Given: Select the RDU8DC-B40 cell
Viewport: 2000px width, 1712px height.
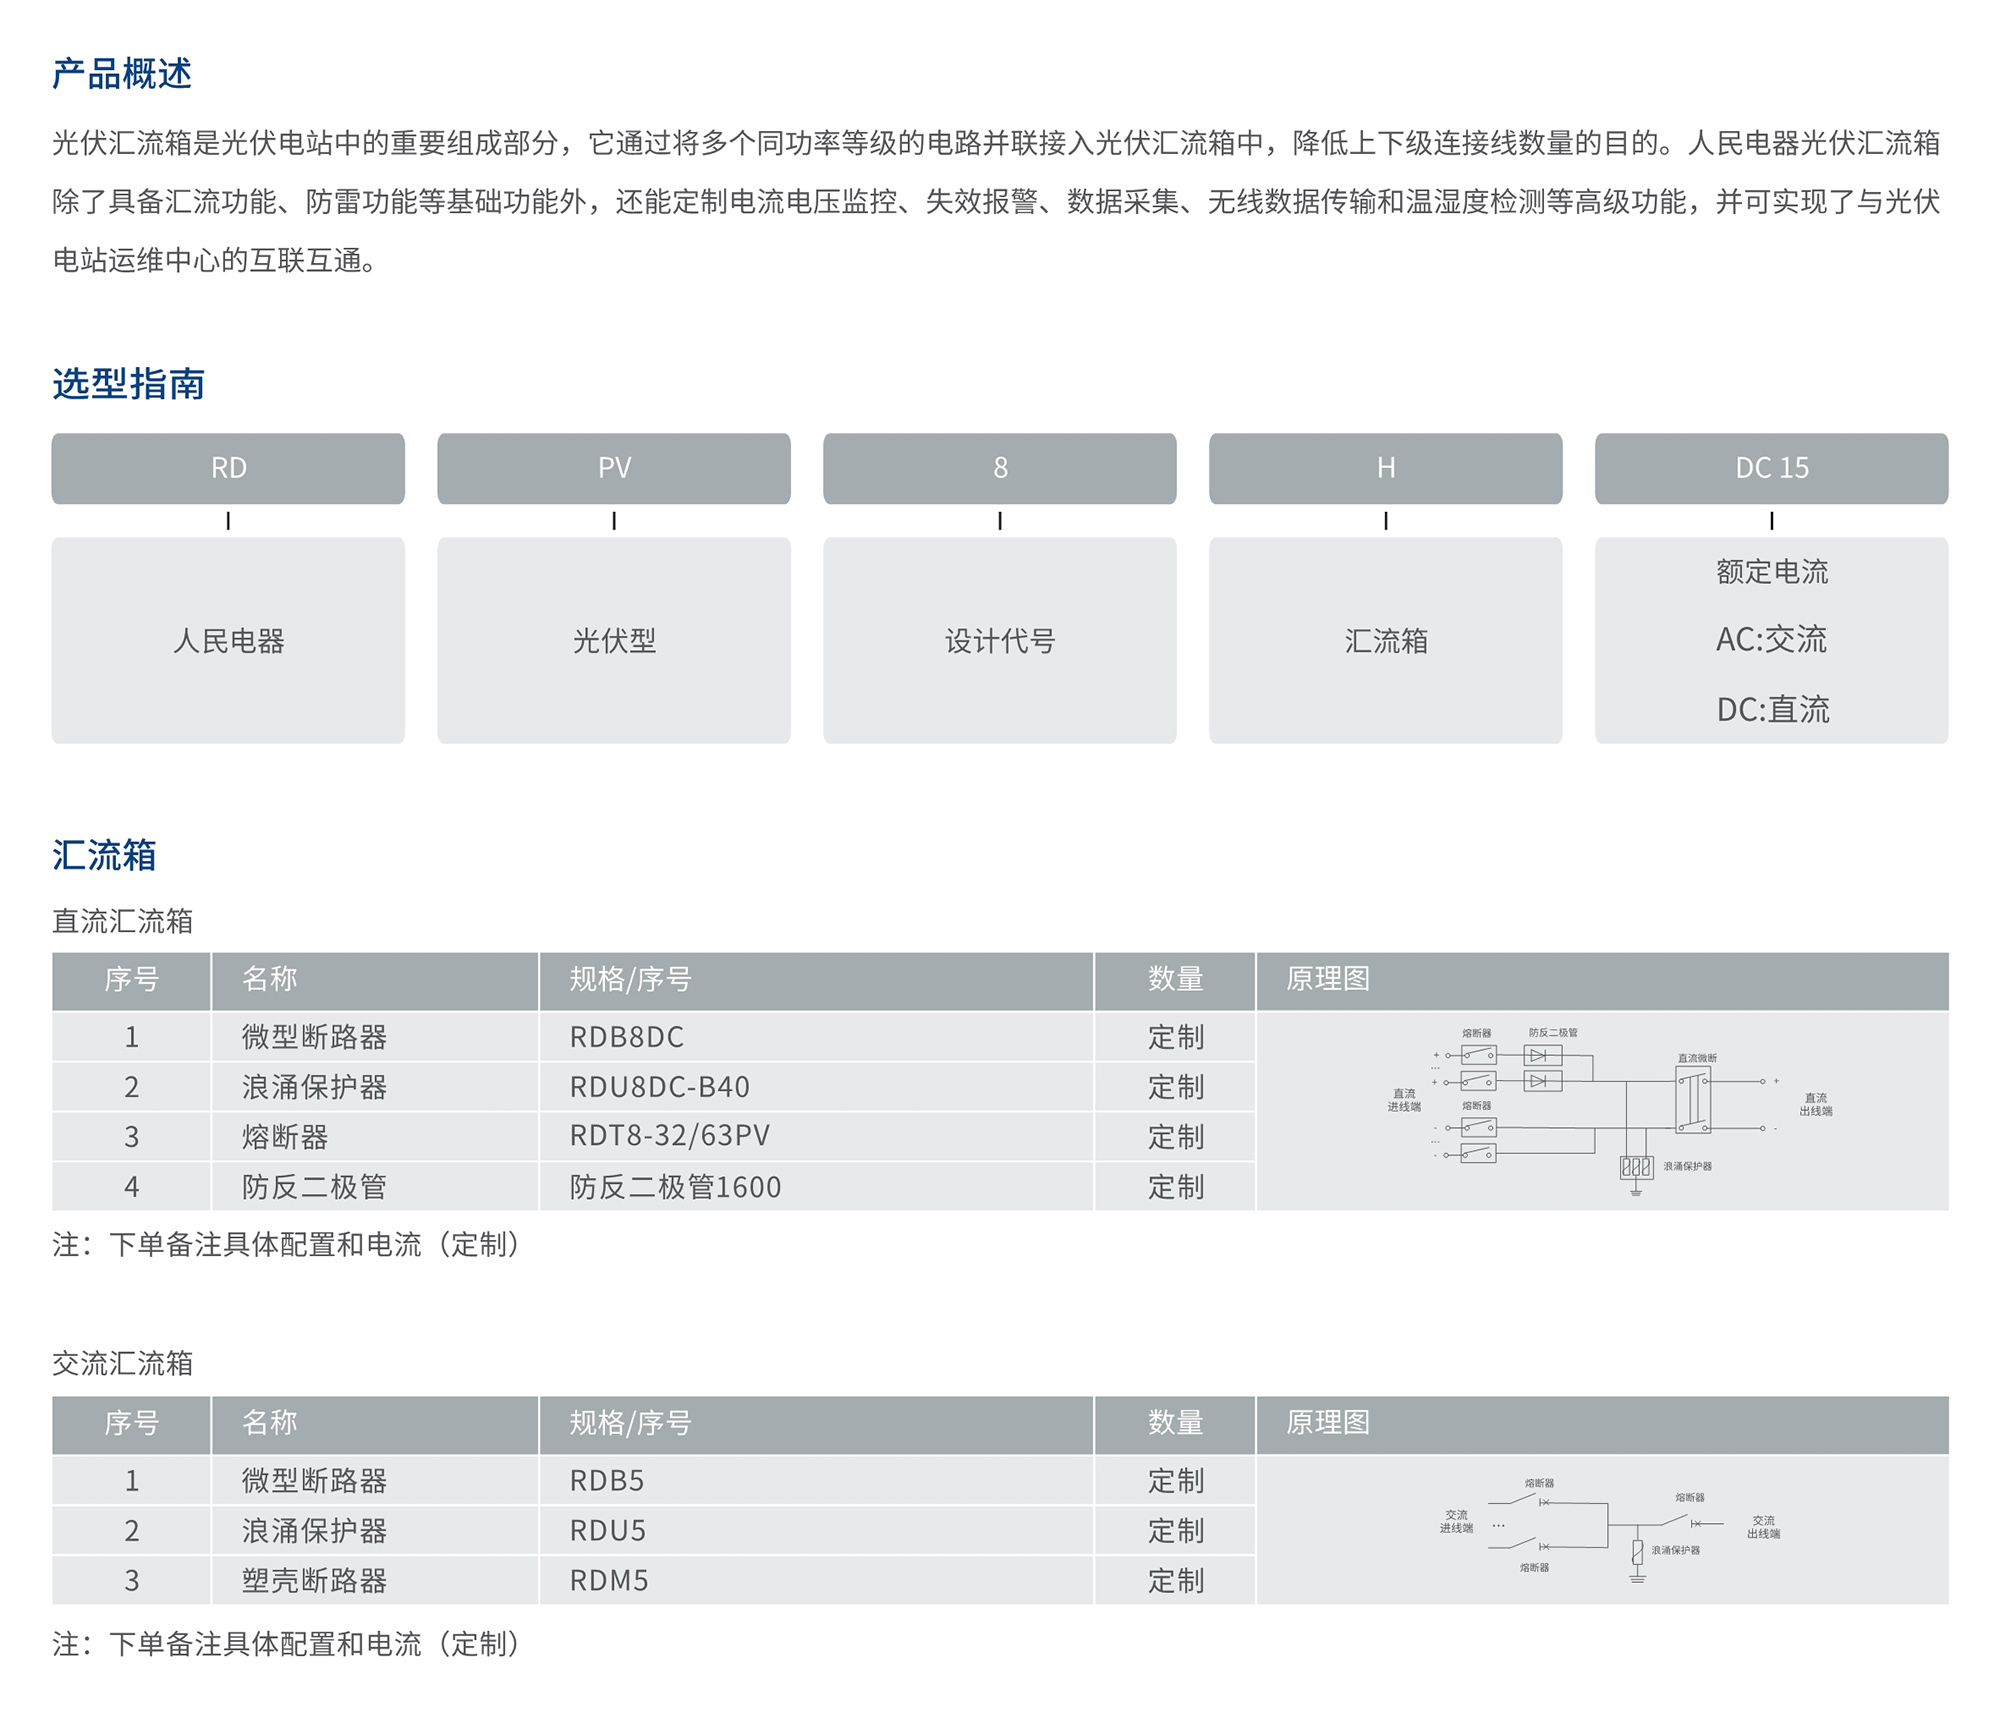Looking at the screenshot, I should pos(816,1087).
